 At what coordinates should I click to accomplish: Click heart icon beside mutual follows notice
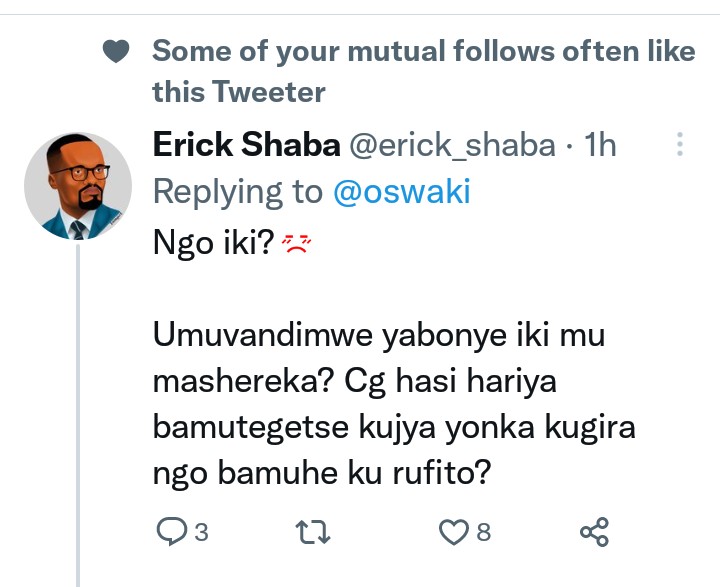point(117,53)
